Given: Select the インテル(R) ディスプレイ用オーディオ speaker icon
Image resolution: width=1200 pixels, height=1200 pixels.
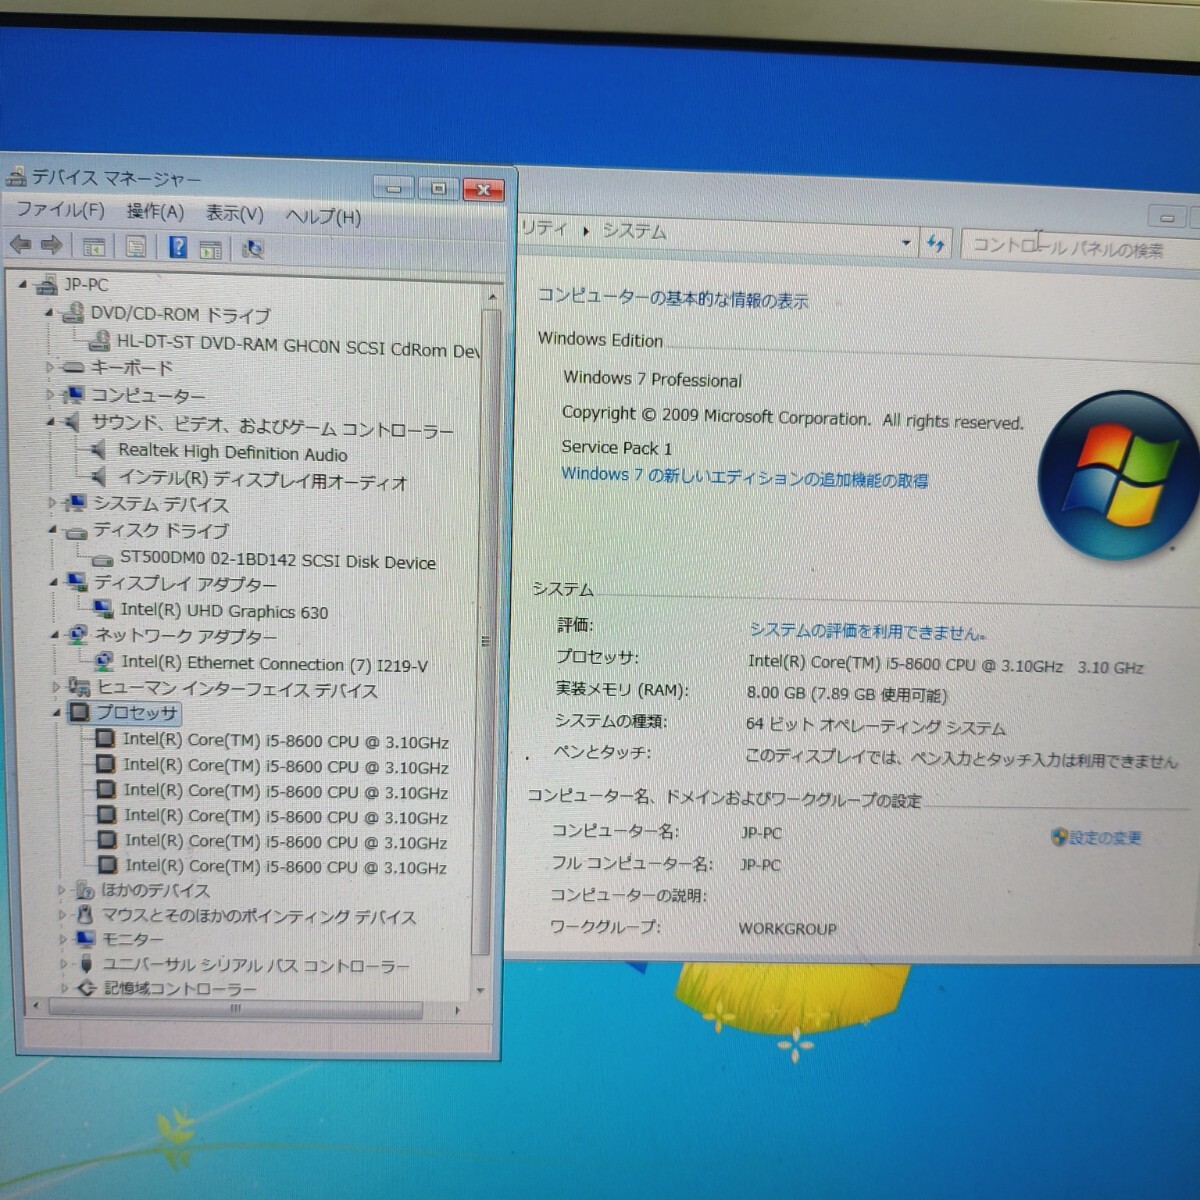Looking at the screenshot, I should tap(99, 478).
